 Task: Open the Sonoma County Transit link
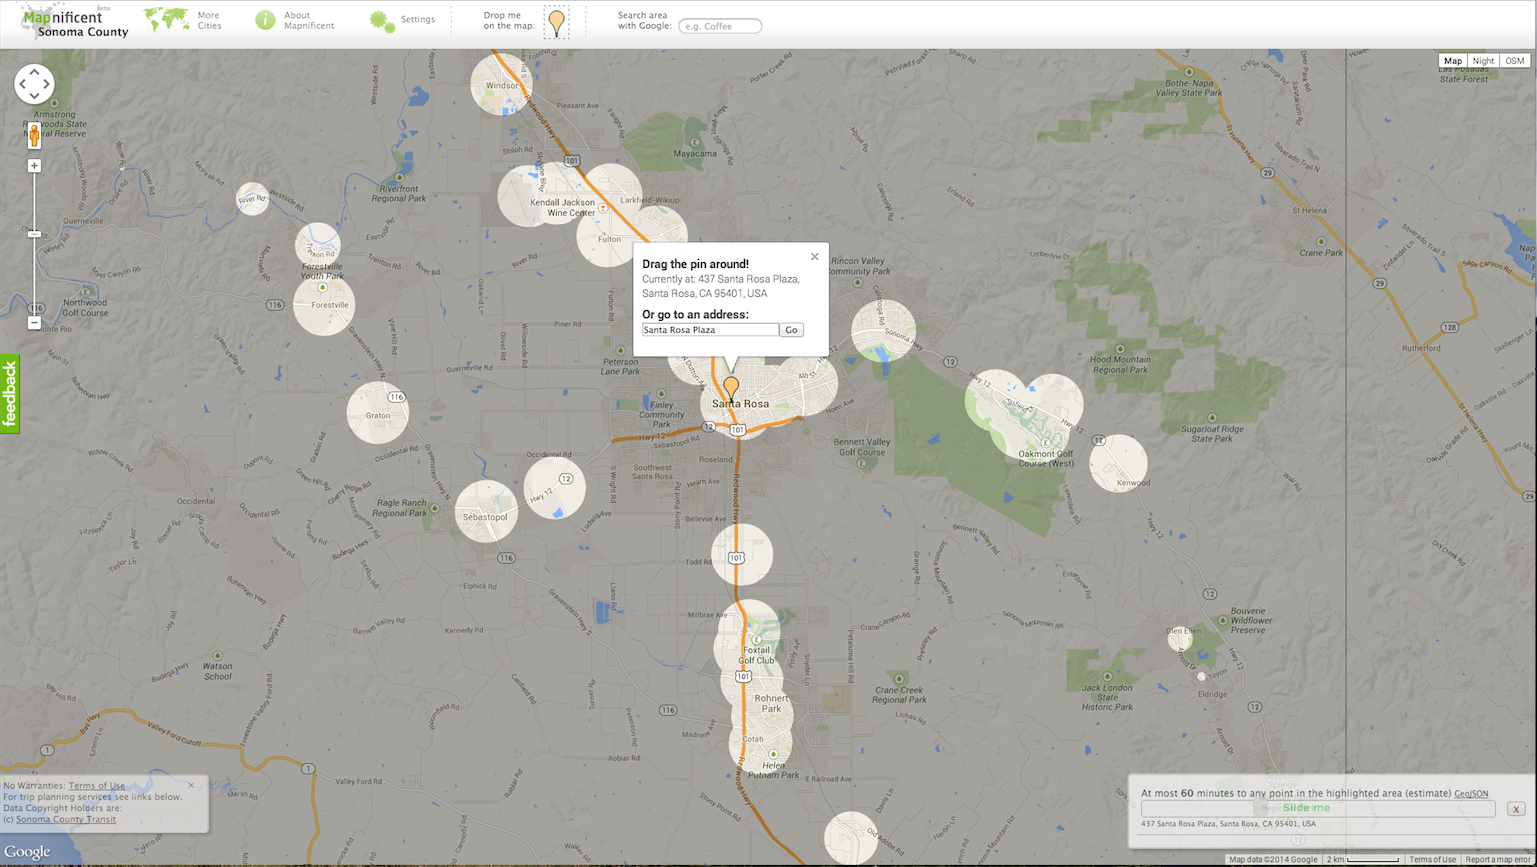pyautogui.click(x=66, y=819)
